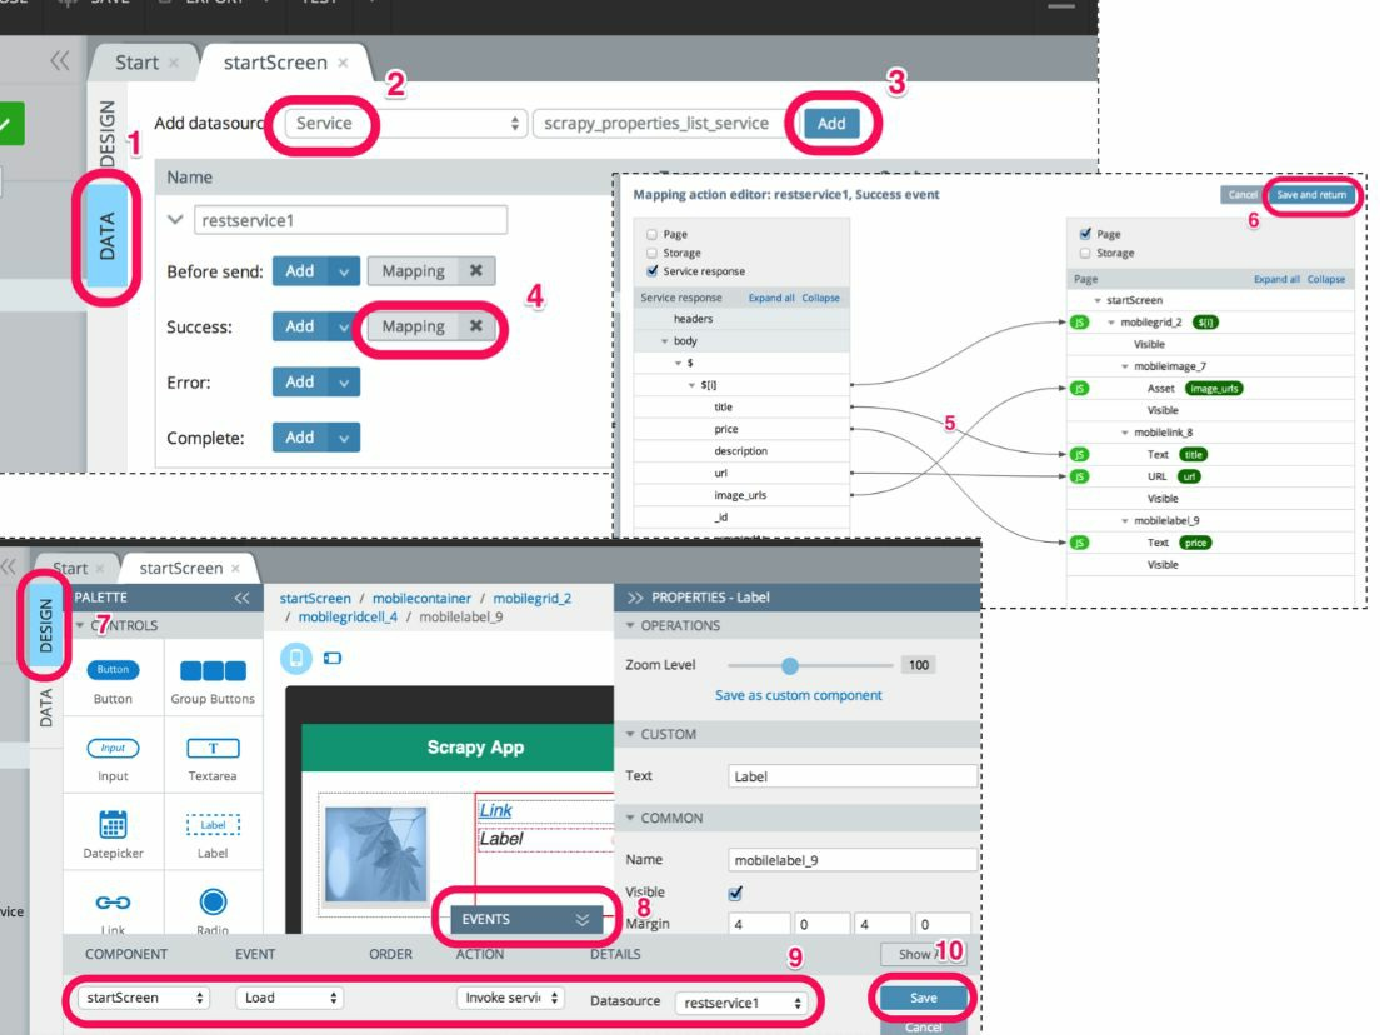Switch to the DESIGN tab beside the PALETTE
The width and height of the screenshot is (1380, 1035).
pyautogui.click(x=45, y=625)
